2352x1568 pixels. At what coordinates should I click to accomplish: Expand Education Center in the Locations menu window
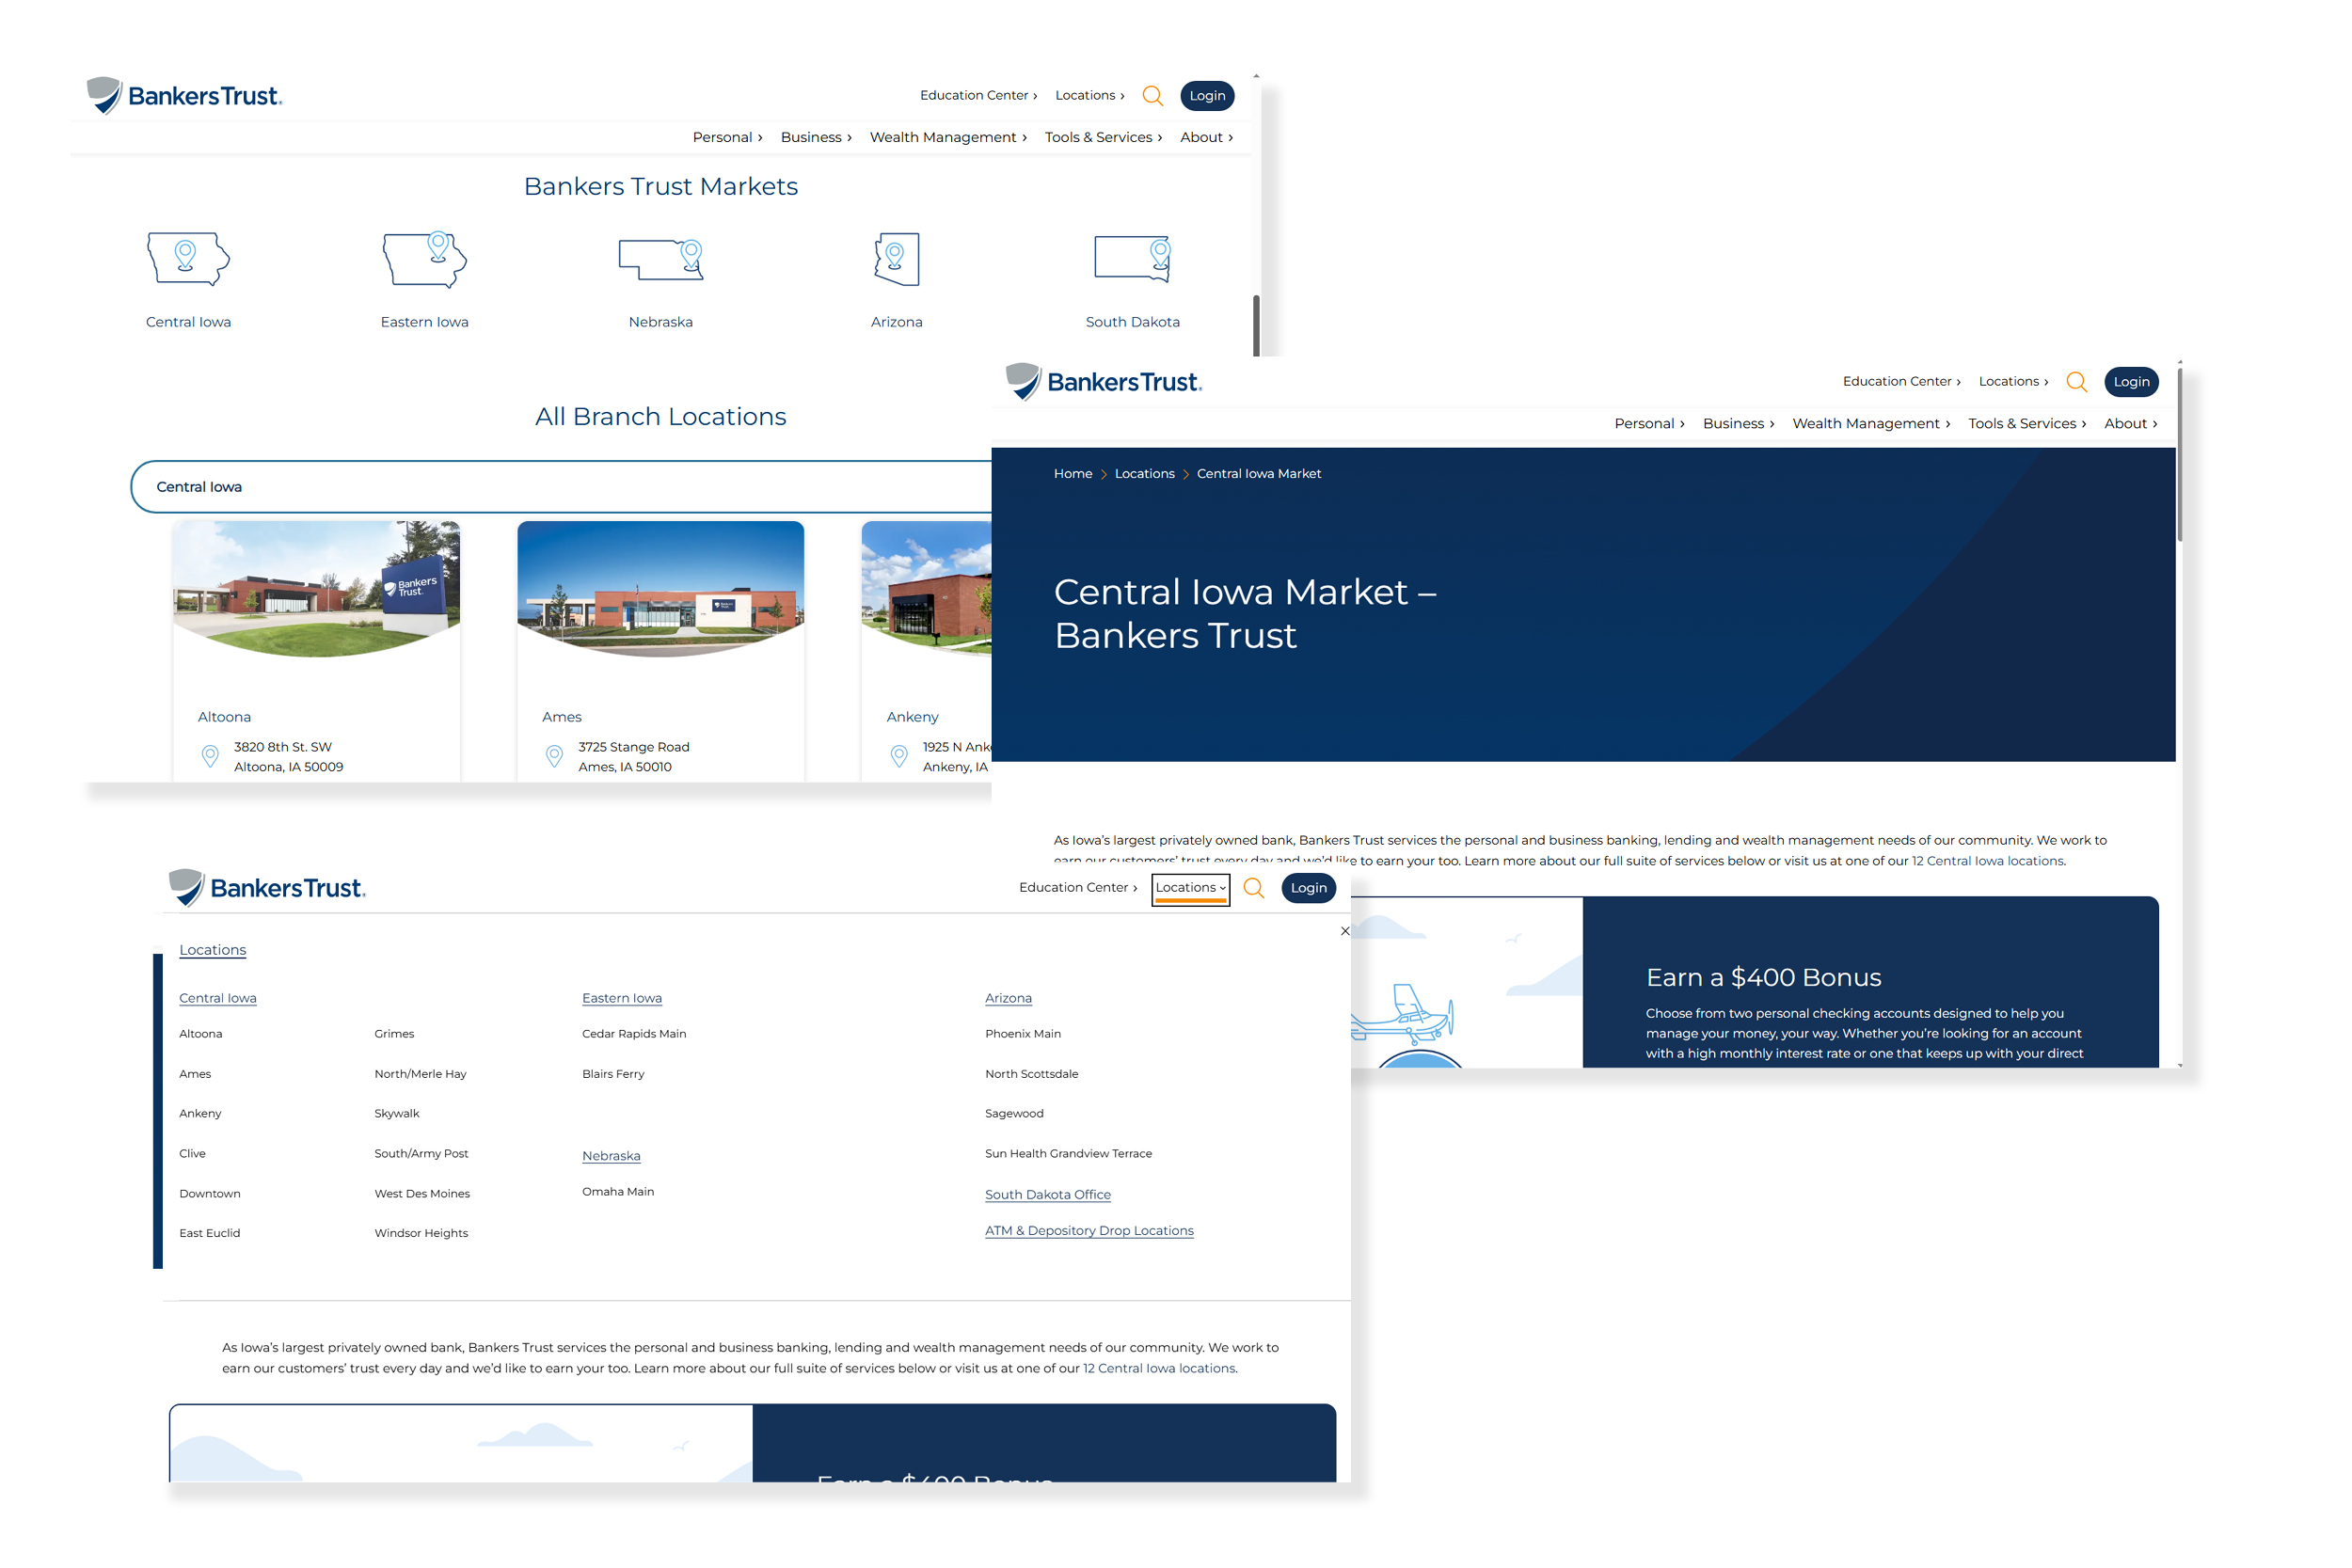1078,888
